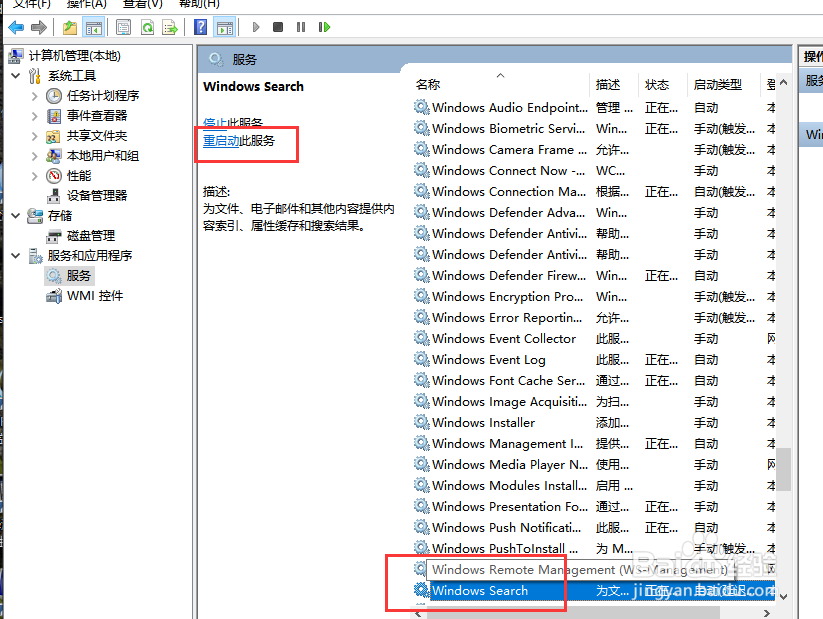The image size is (823, 619).
Task: Select the Windows Camera Frame service row
Action: 593,150
